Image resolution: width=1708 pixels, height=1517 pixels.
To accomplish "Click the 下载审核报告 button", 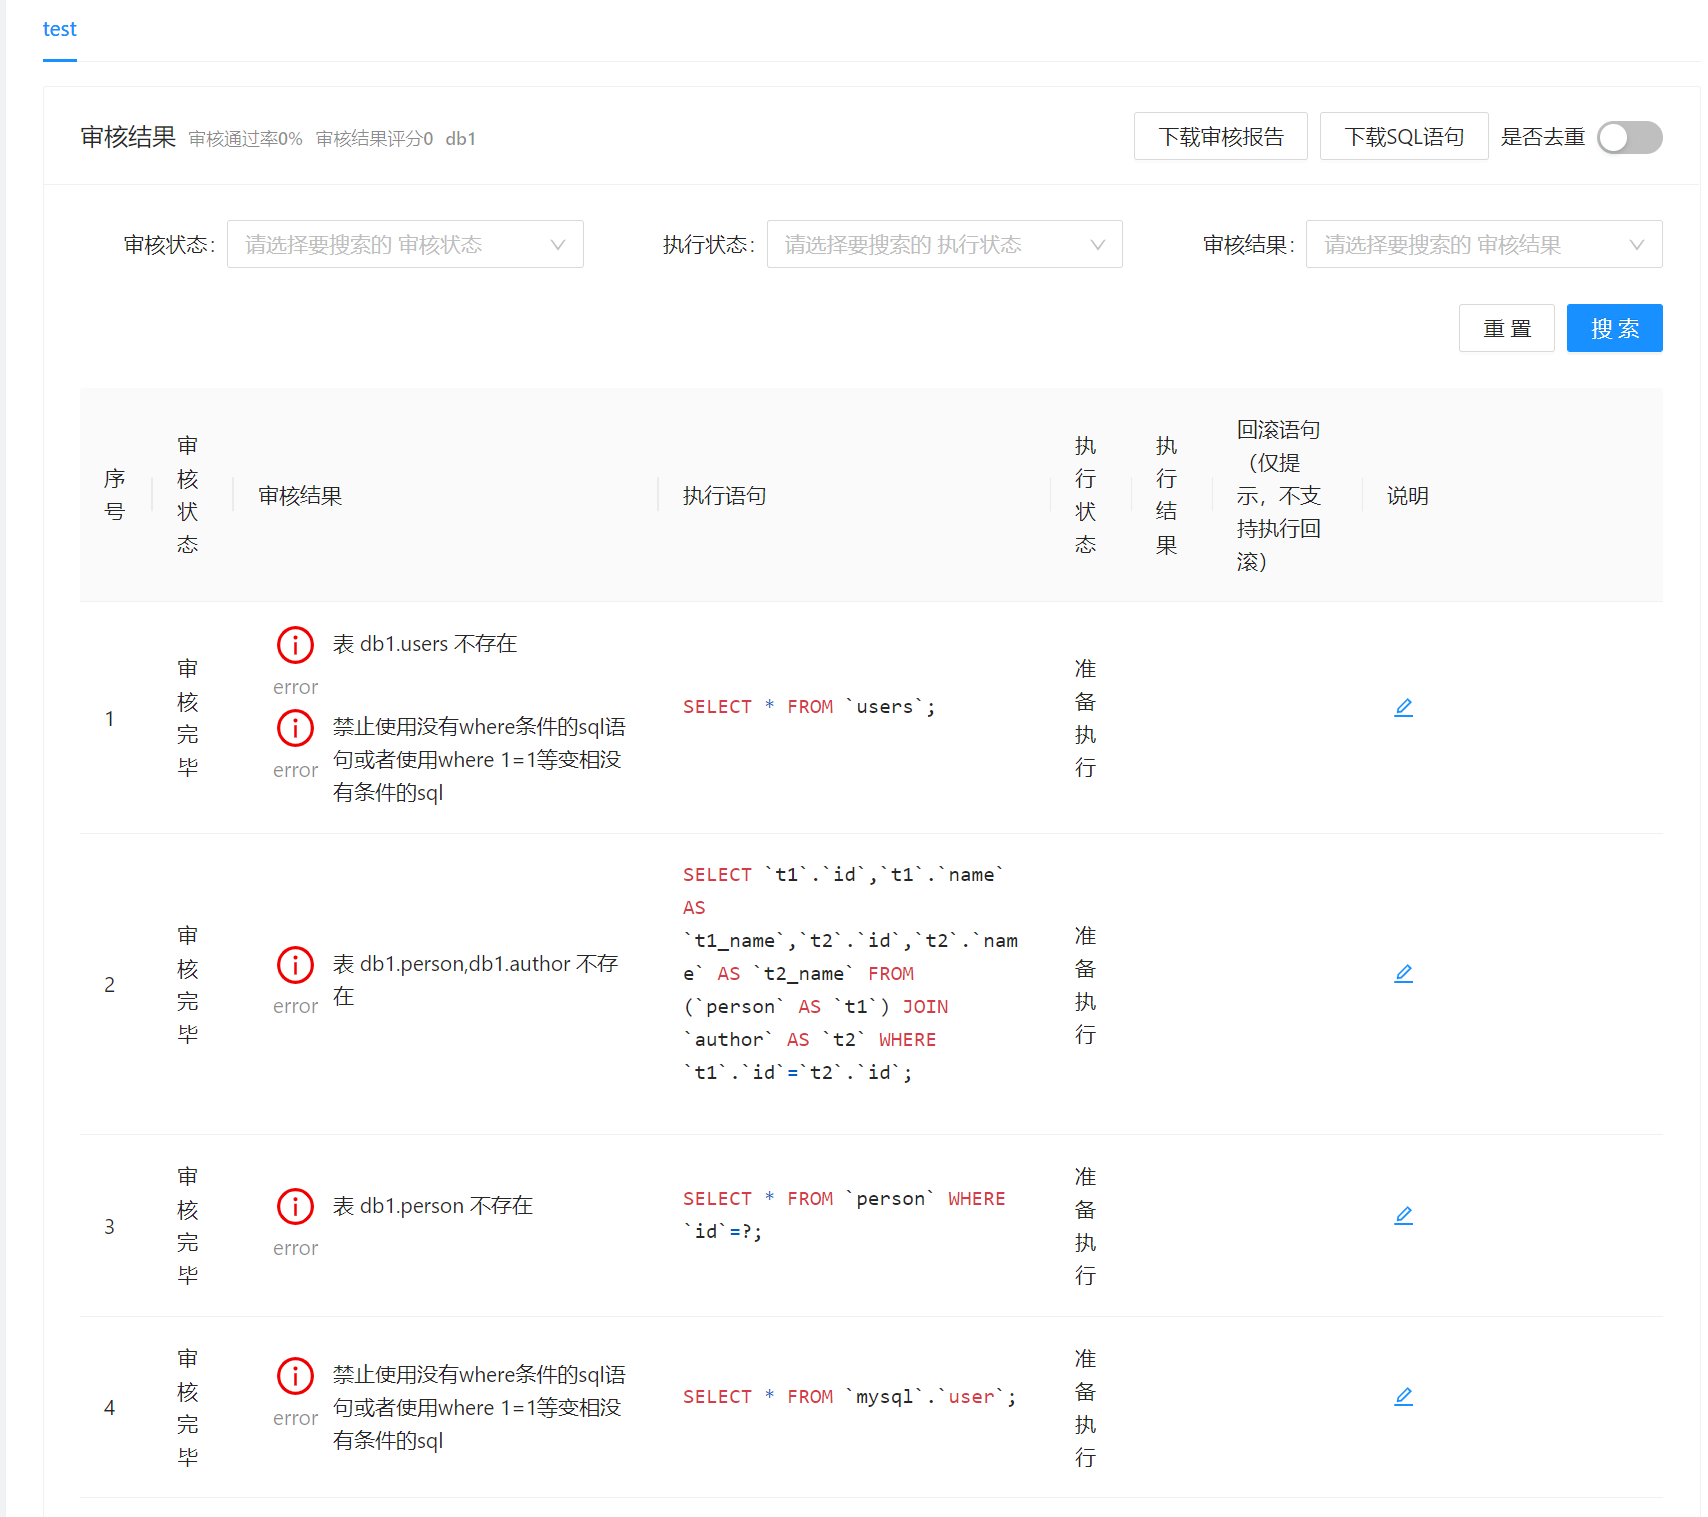I will pyautogui.click(x=1220, y=136).
